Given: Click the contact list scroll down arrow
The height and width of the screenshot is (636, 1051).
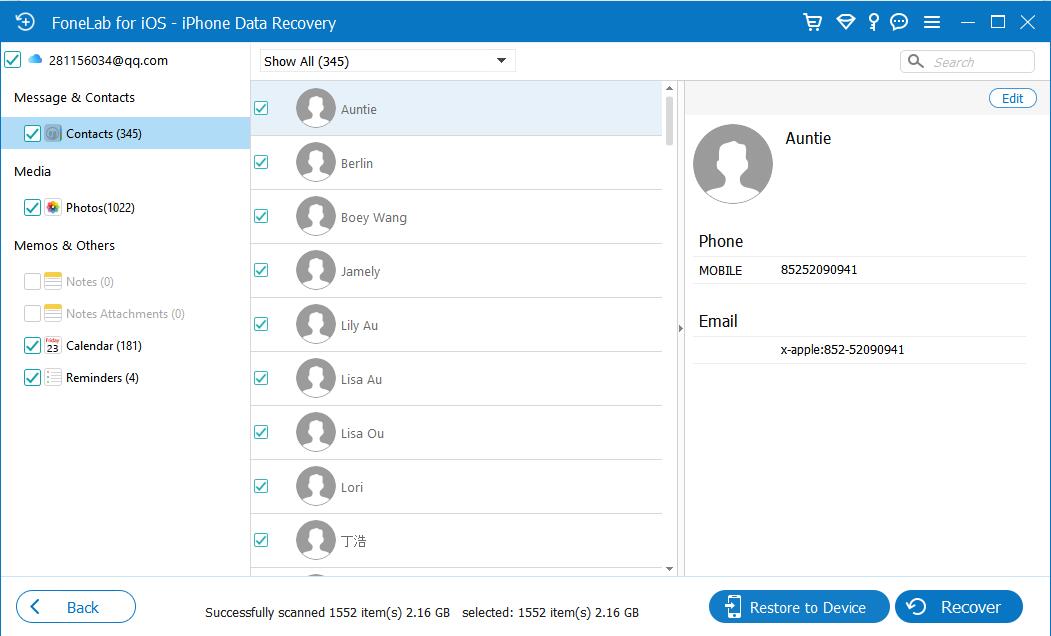Looking at the screenshot, I should [x=669, y=569].
